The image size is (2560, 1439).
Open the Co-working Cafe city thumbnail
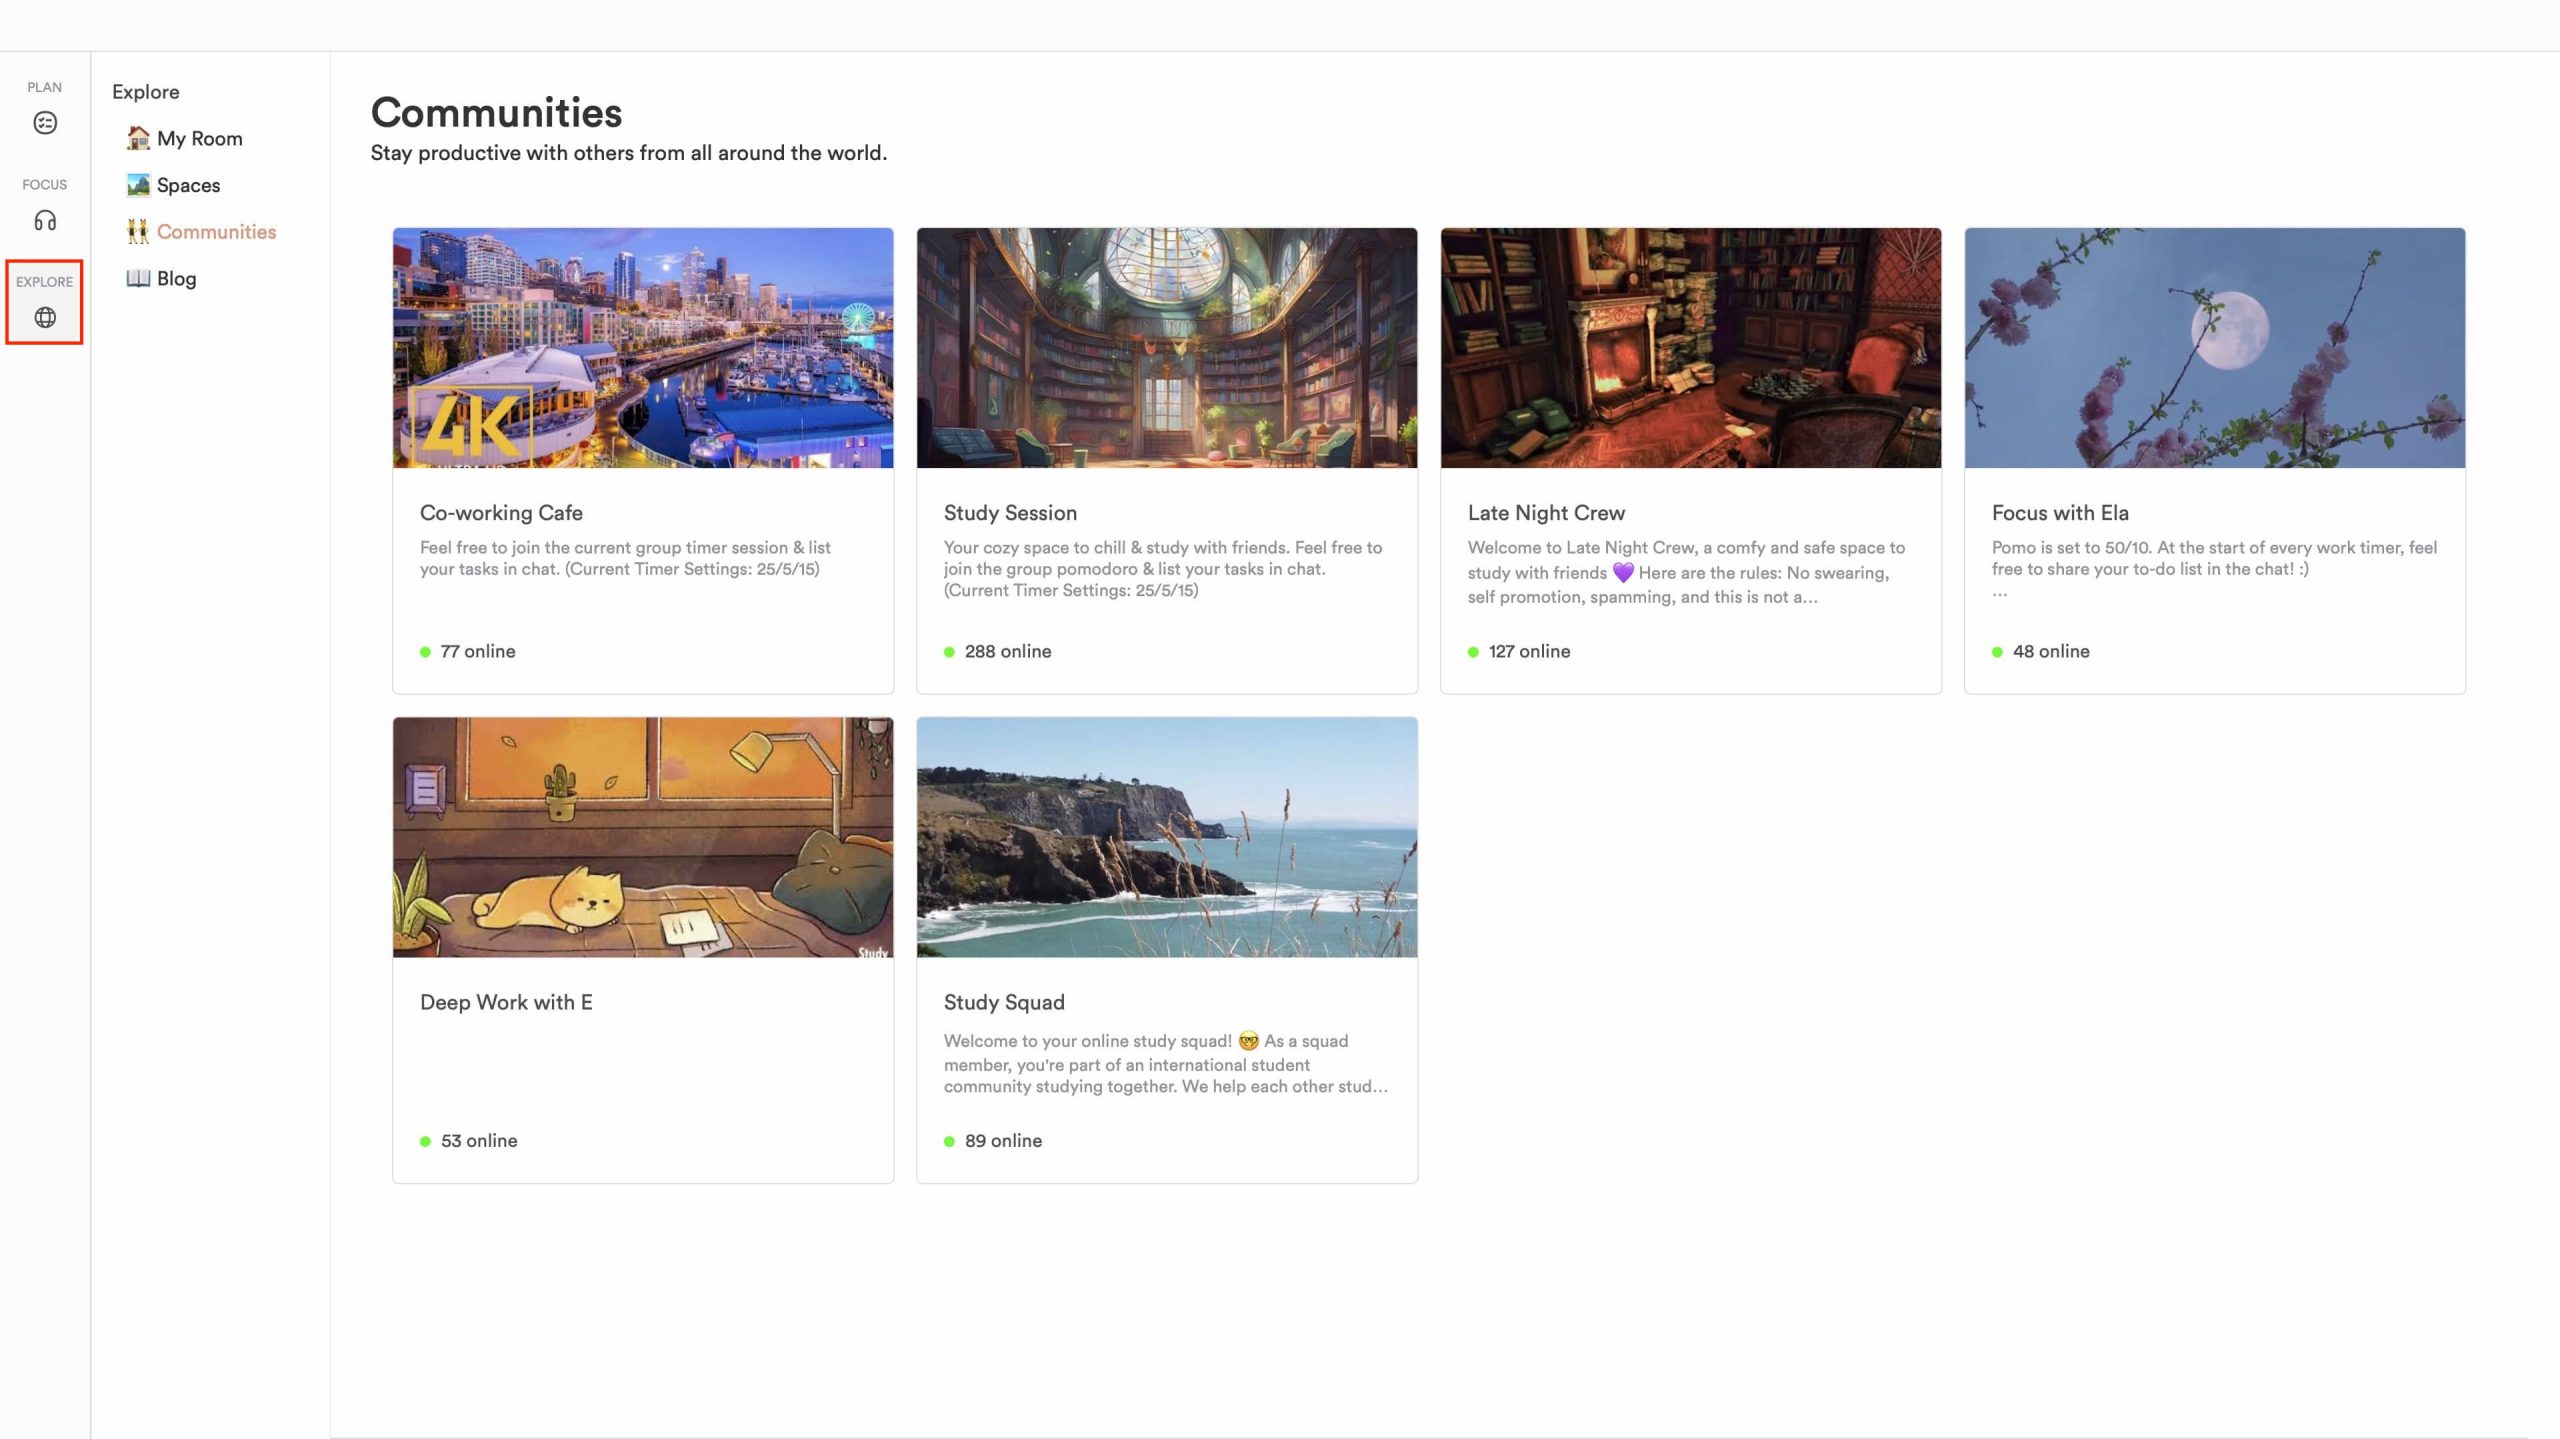[x=643, y=348]
